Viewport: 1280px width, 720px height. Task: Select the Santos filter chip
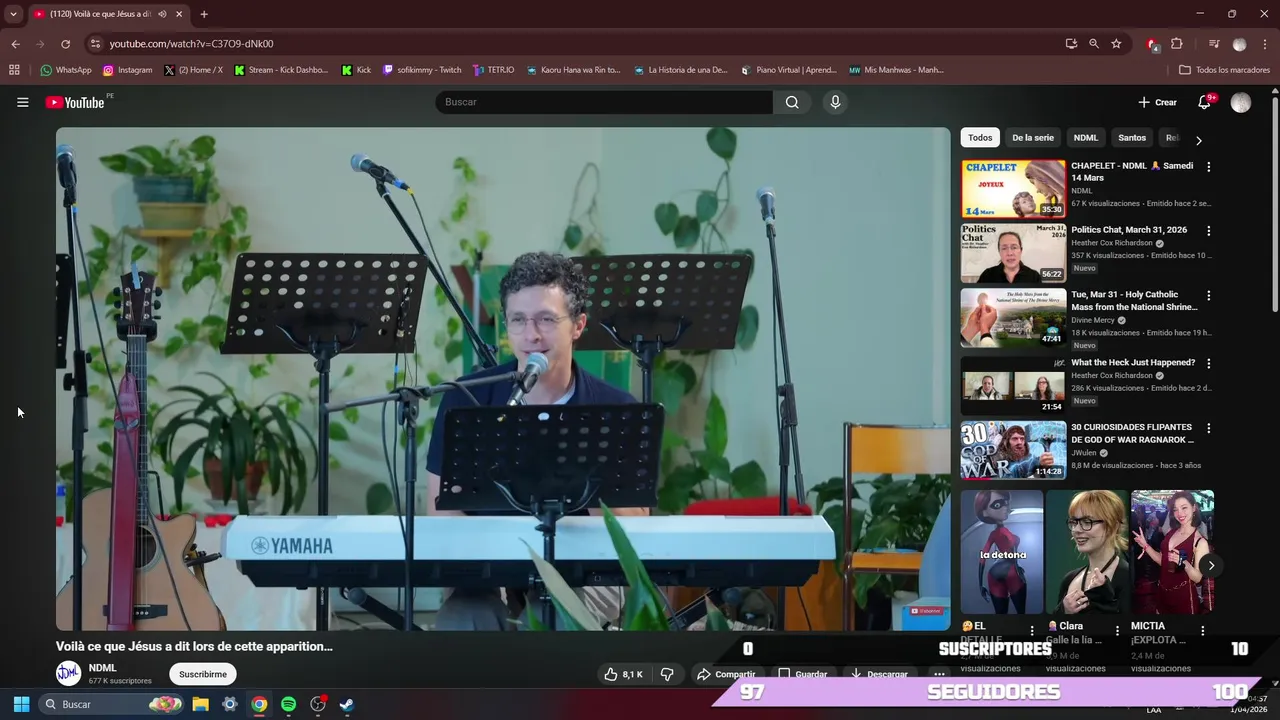[x=1132, y=138]
